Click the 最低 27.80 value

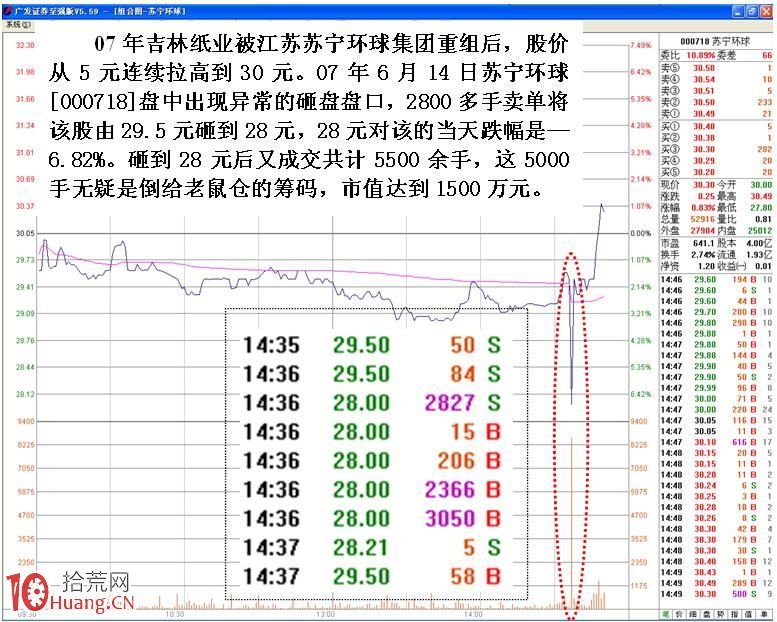(x=761, y=208)
